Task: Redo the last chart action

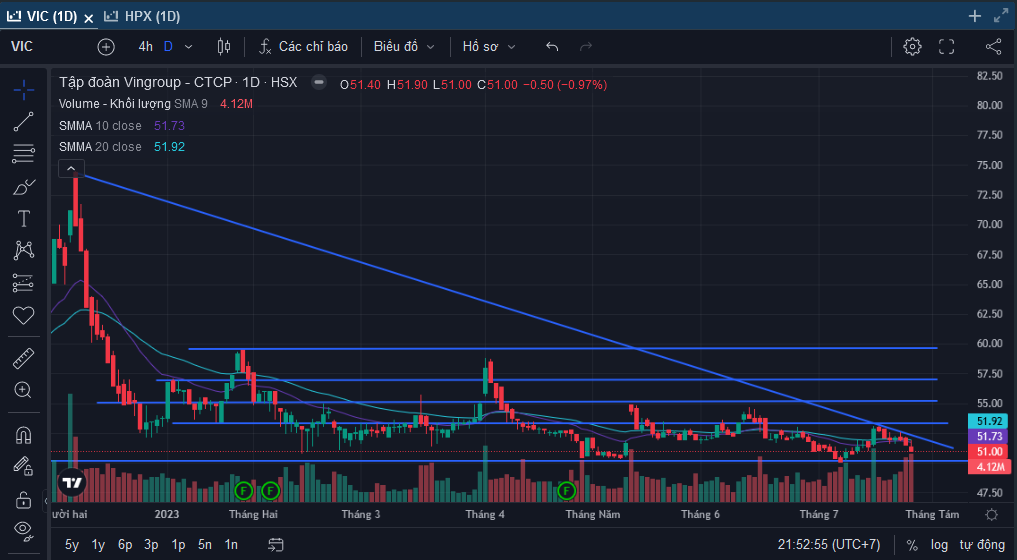Action: coord(586,47)
